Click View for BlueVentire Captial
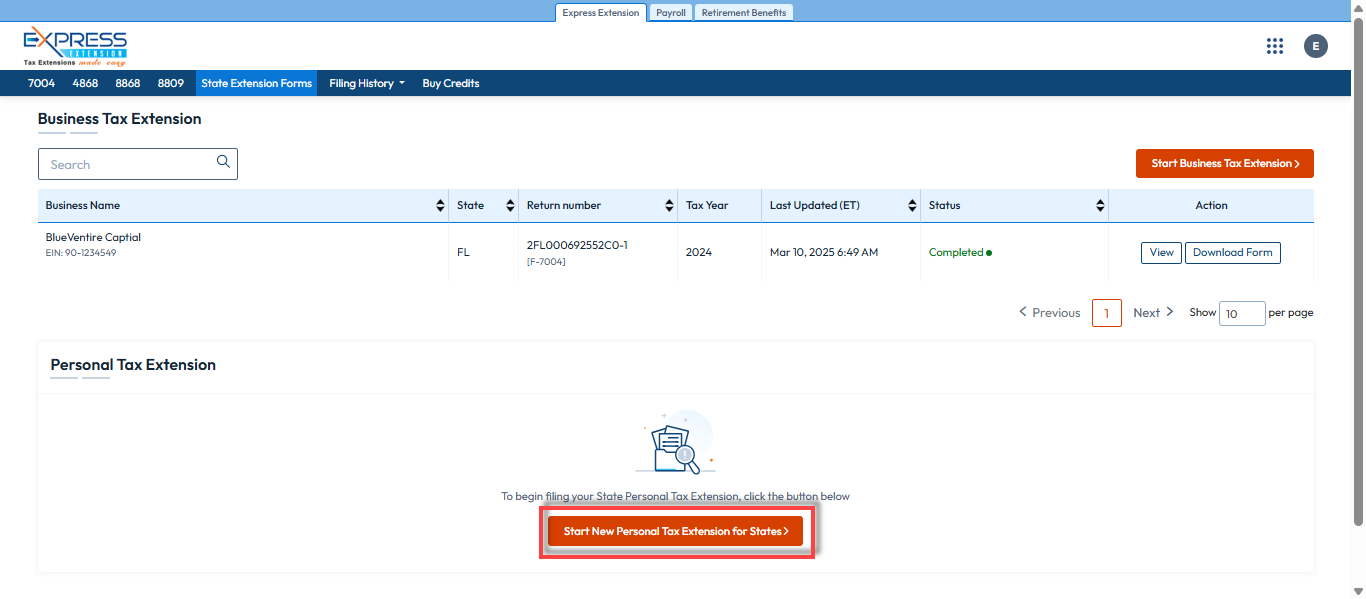1366x599 pixels. pyautogui.click(x=1161, y=252)
